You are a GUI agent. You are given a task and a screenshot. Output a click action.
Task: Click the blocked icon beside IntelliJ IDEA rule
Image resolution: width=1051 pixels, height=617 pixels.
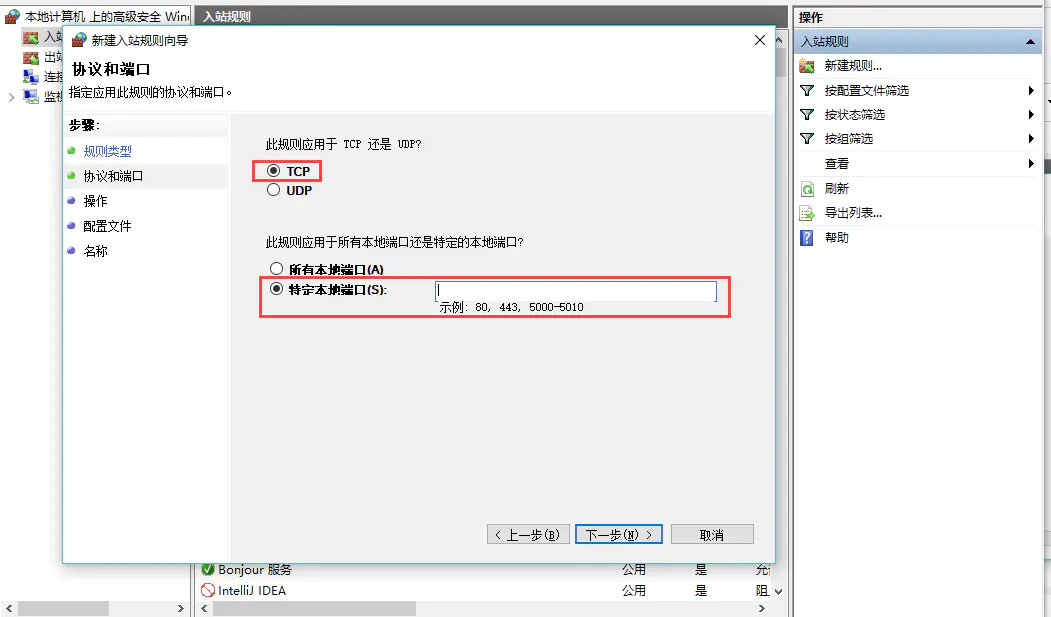[208, 590]
